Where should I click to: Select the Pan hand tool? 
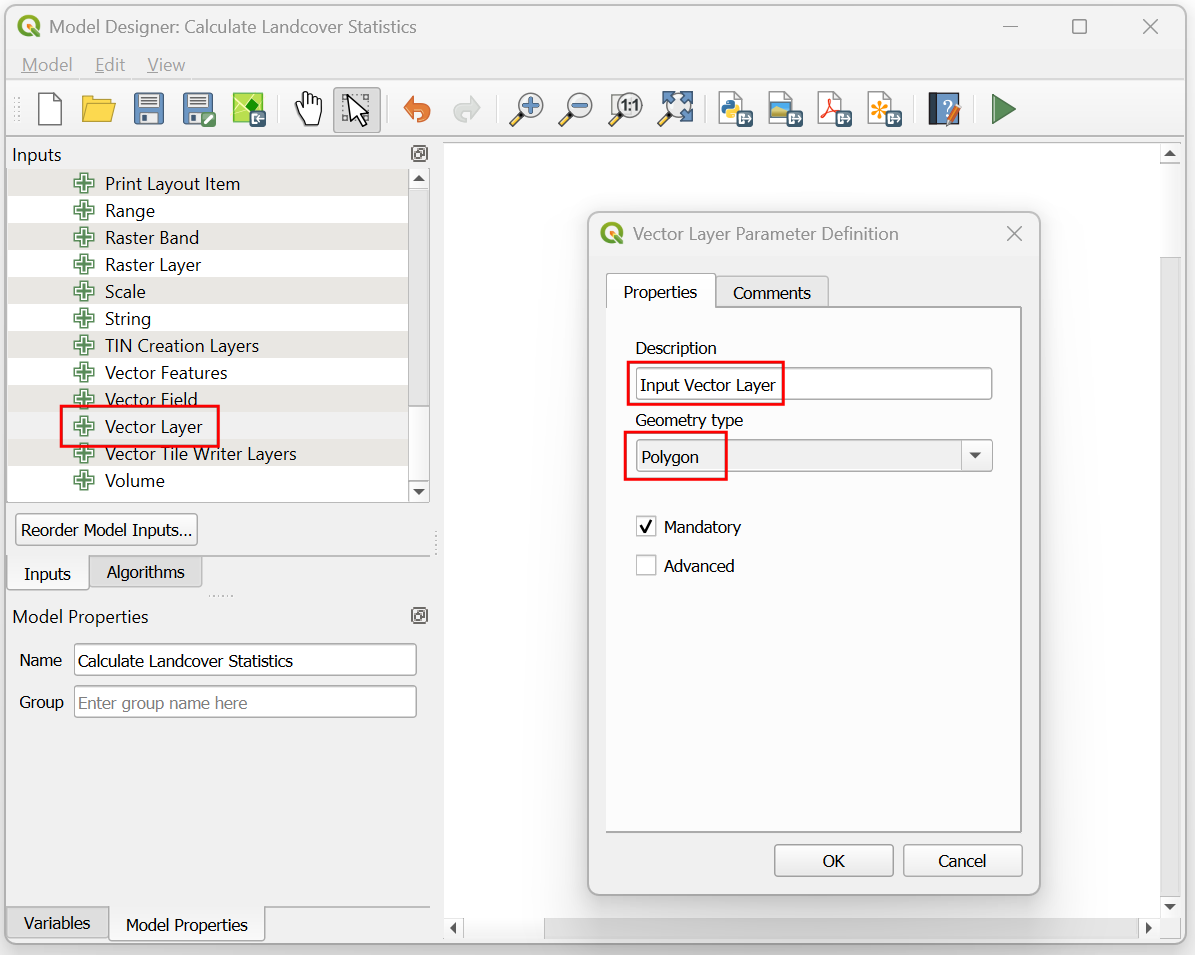pyautogui.click(x=308, y=109)
